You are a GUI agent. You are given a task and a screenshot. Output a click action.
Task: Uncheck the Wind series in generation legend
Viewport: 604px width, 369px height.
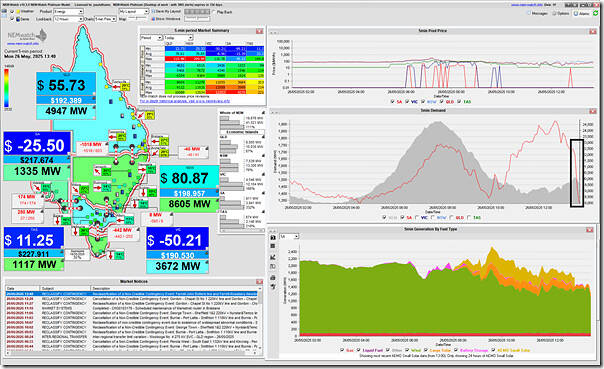pyautogui.click(x=408, y=350)
